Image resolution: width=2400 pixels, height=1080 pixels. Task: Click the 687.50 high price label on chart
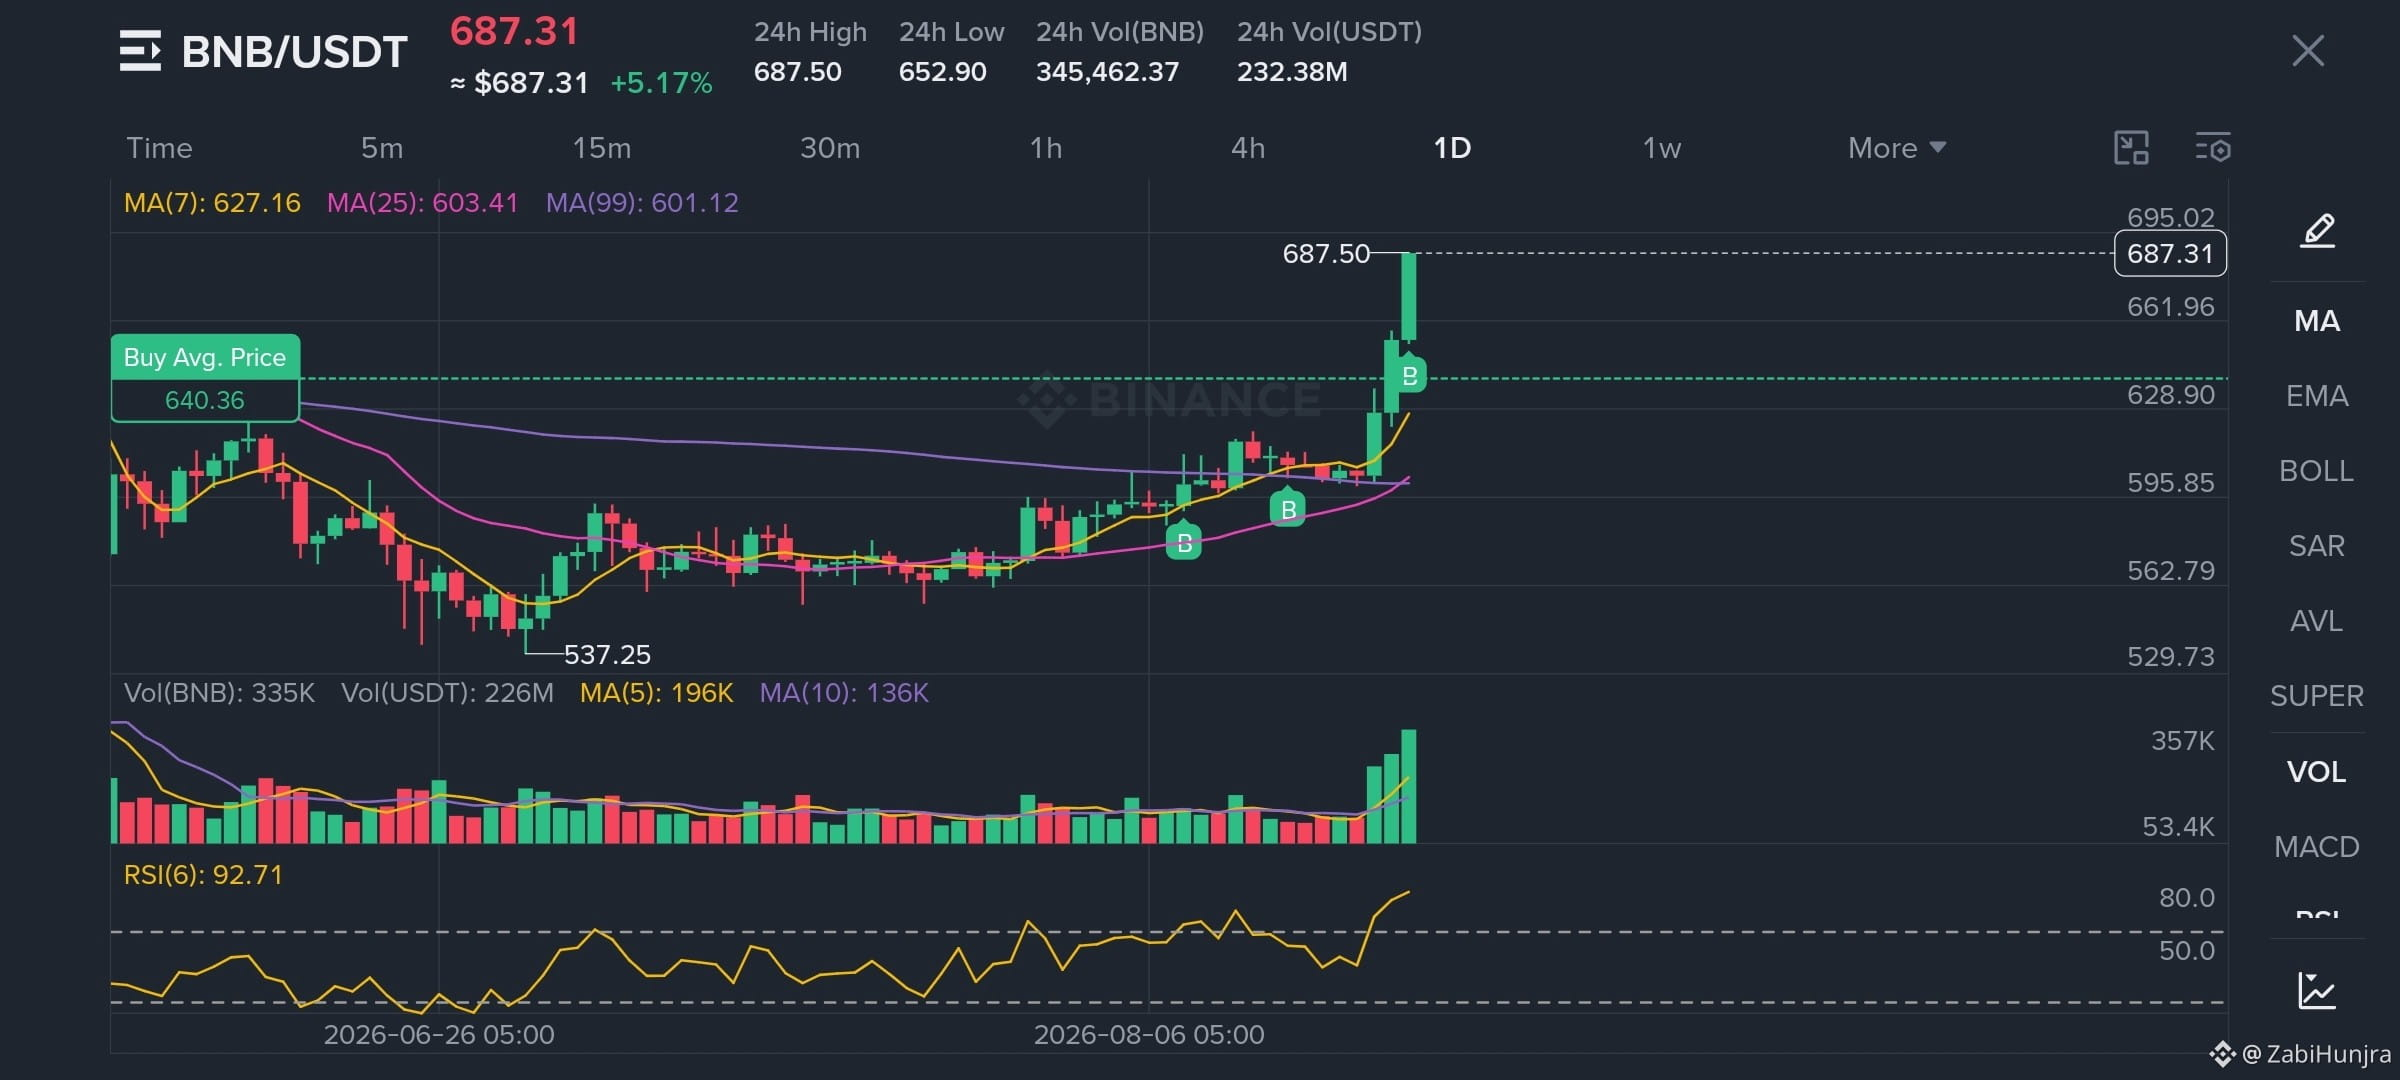tap(1326, 254)
